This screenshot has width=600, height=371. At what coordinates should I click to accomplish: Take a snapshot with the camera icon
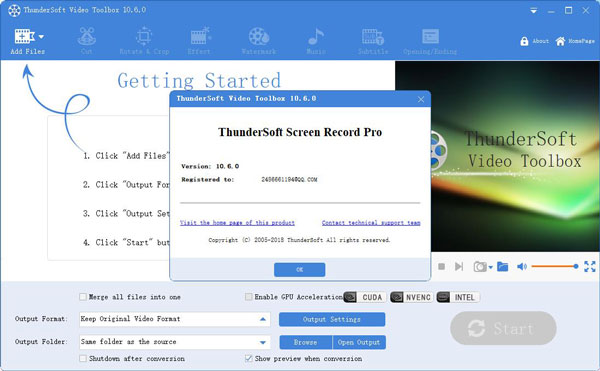[480, 267]
